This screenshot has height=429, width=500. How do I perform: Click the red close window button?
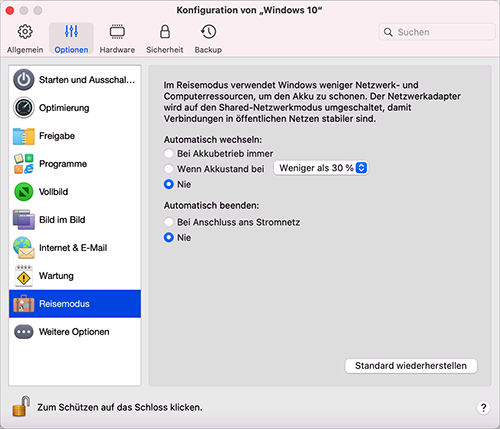point(10,11)
